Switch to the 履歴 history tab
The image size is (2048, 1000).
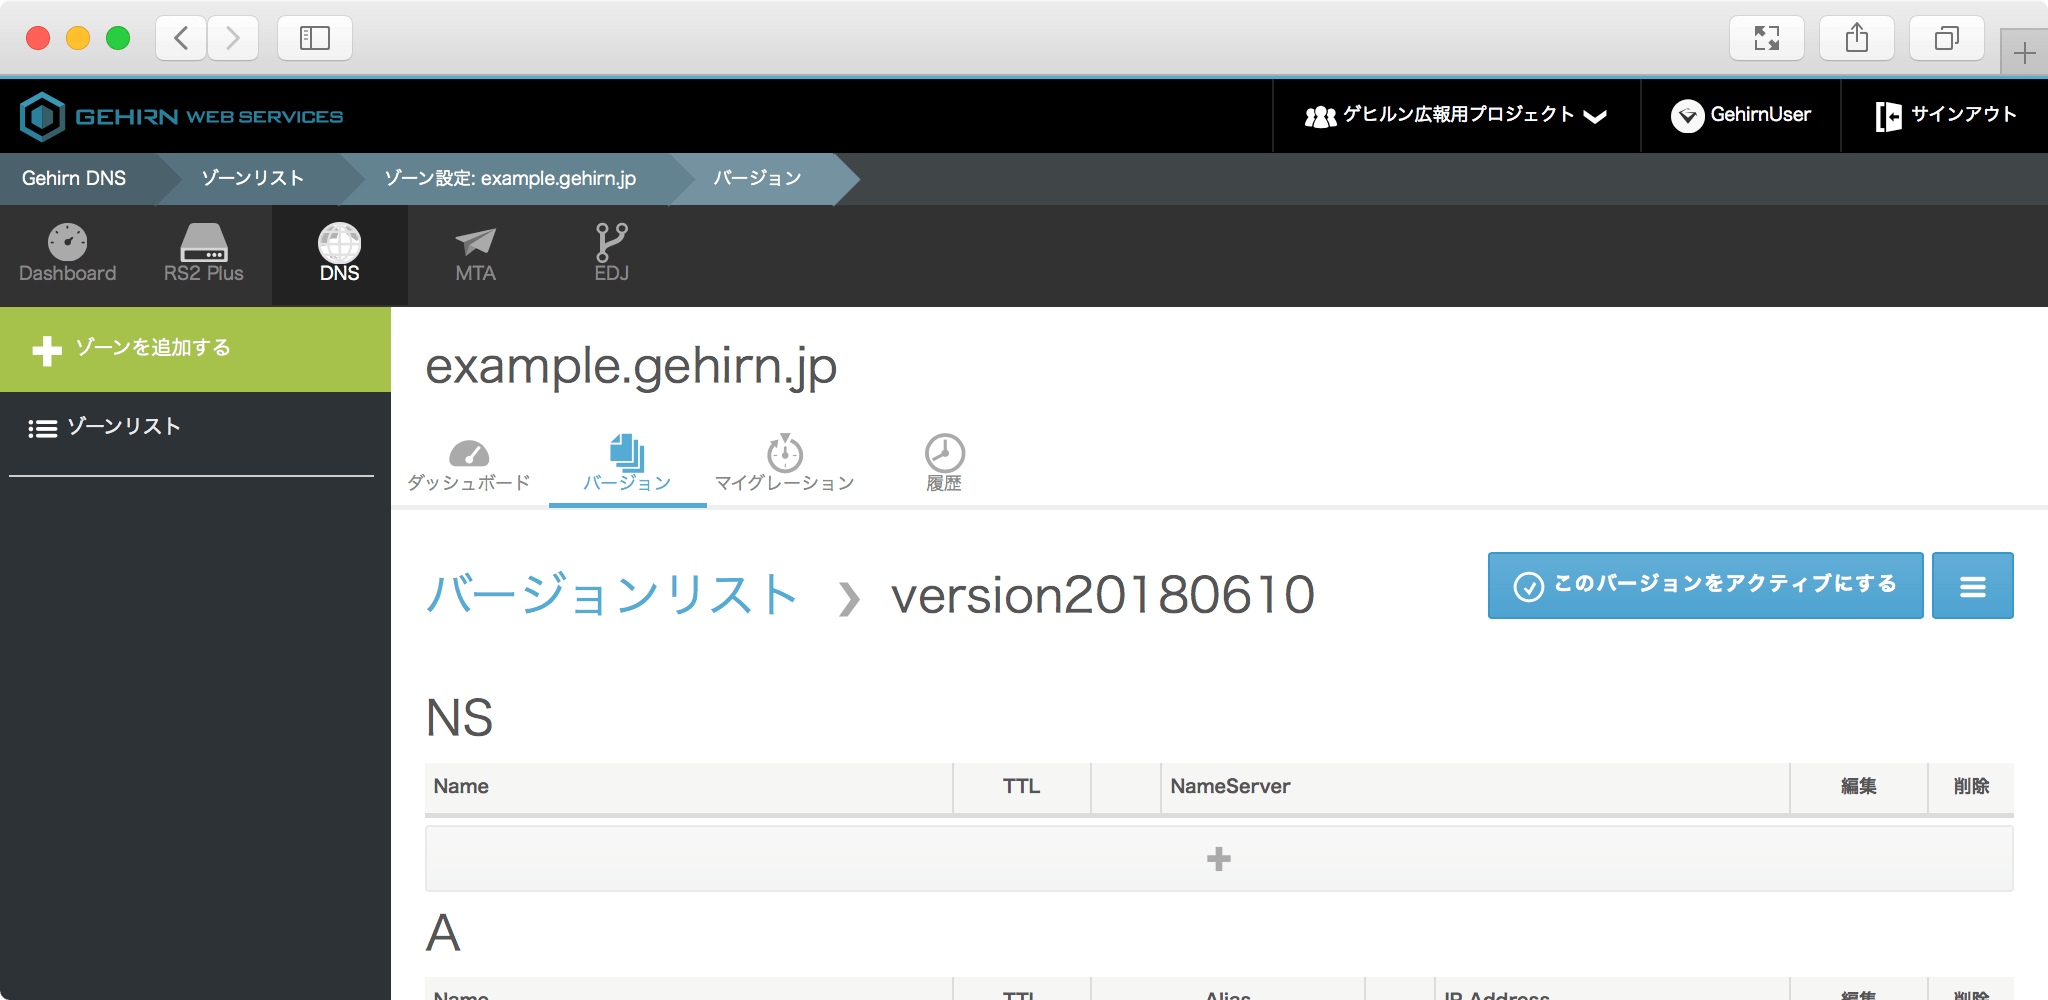[x=943, y=465]
